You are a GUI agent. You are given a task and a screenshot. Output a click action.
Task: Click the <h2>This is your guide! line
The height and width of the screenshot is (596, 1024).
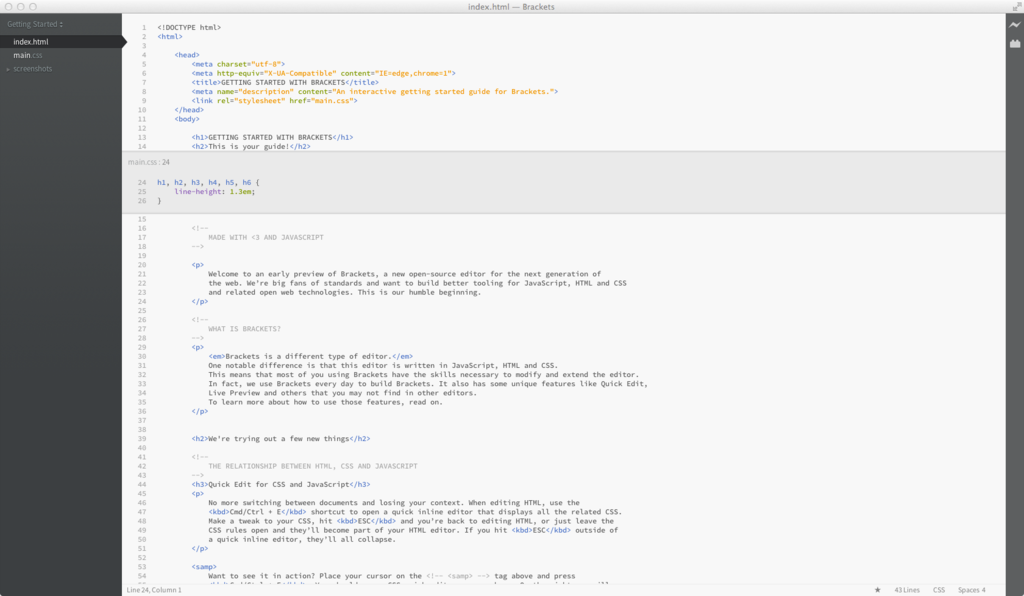point(251,146)
